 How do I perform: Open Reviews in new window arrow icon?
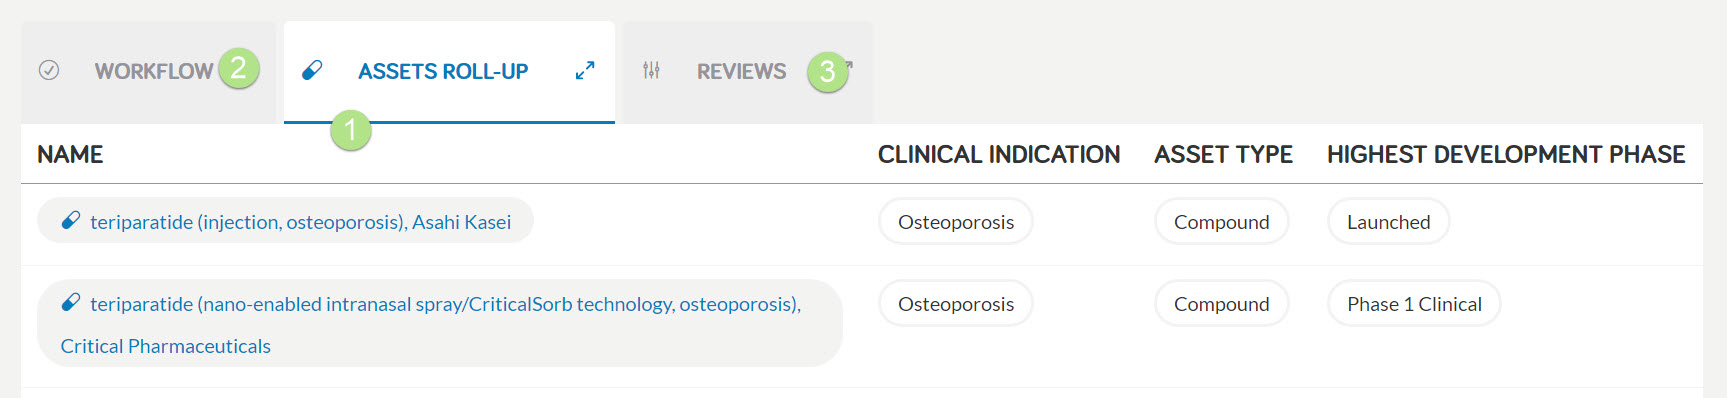pos(848,66)
